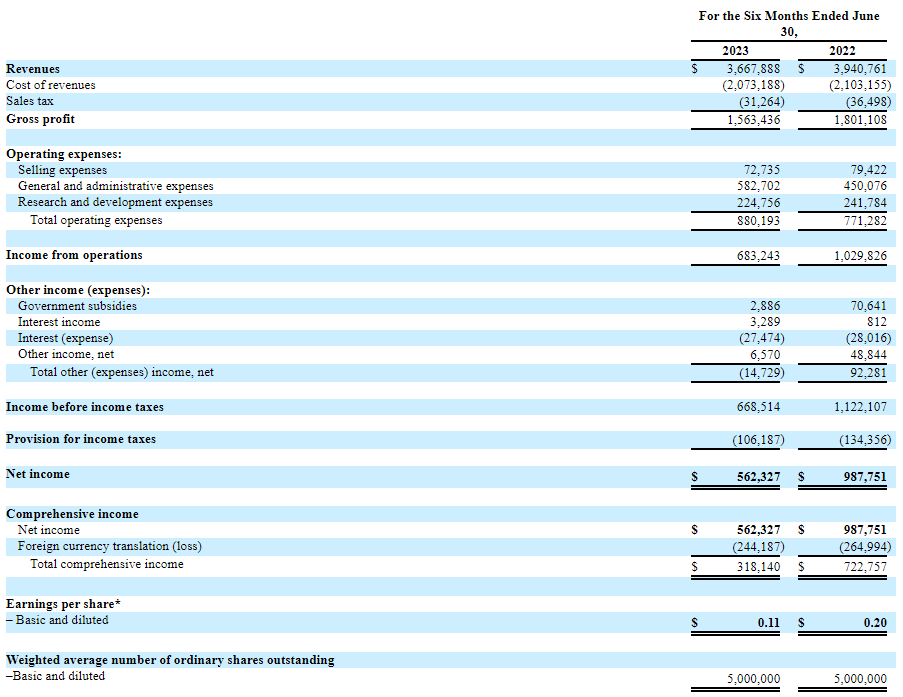Viewport: 903px width, 697px height.
Task: Click the 2022 column header
Action: (x=842, y=51)
